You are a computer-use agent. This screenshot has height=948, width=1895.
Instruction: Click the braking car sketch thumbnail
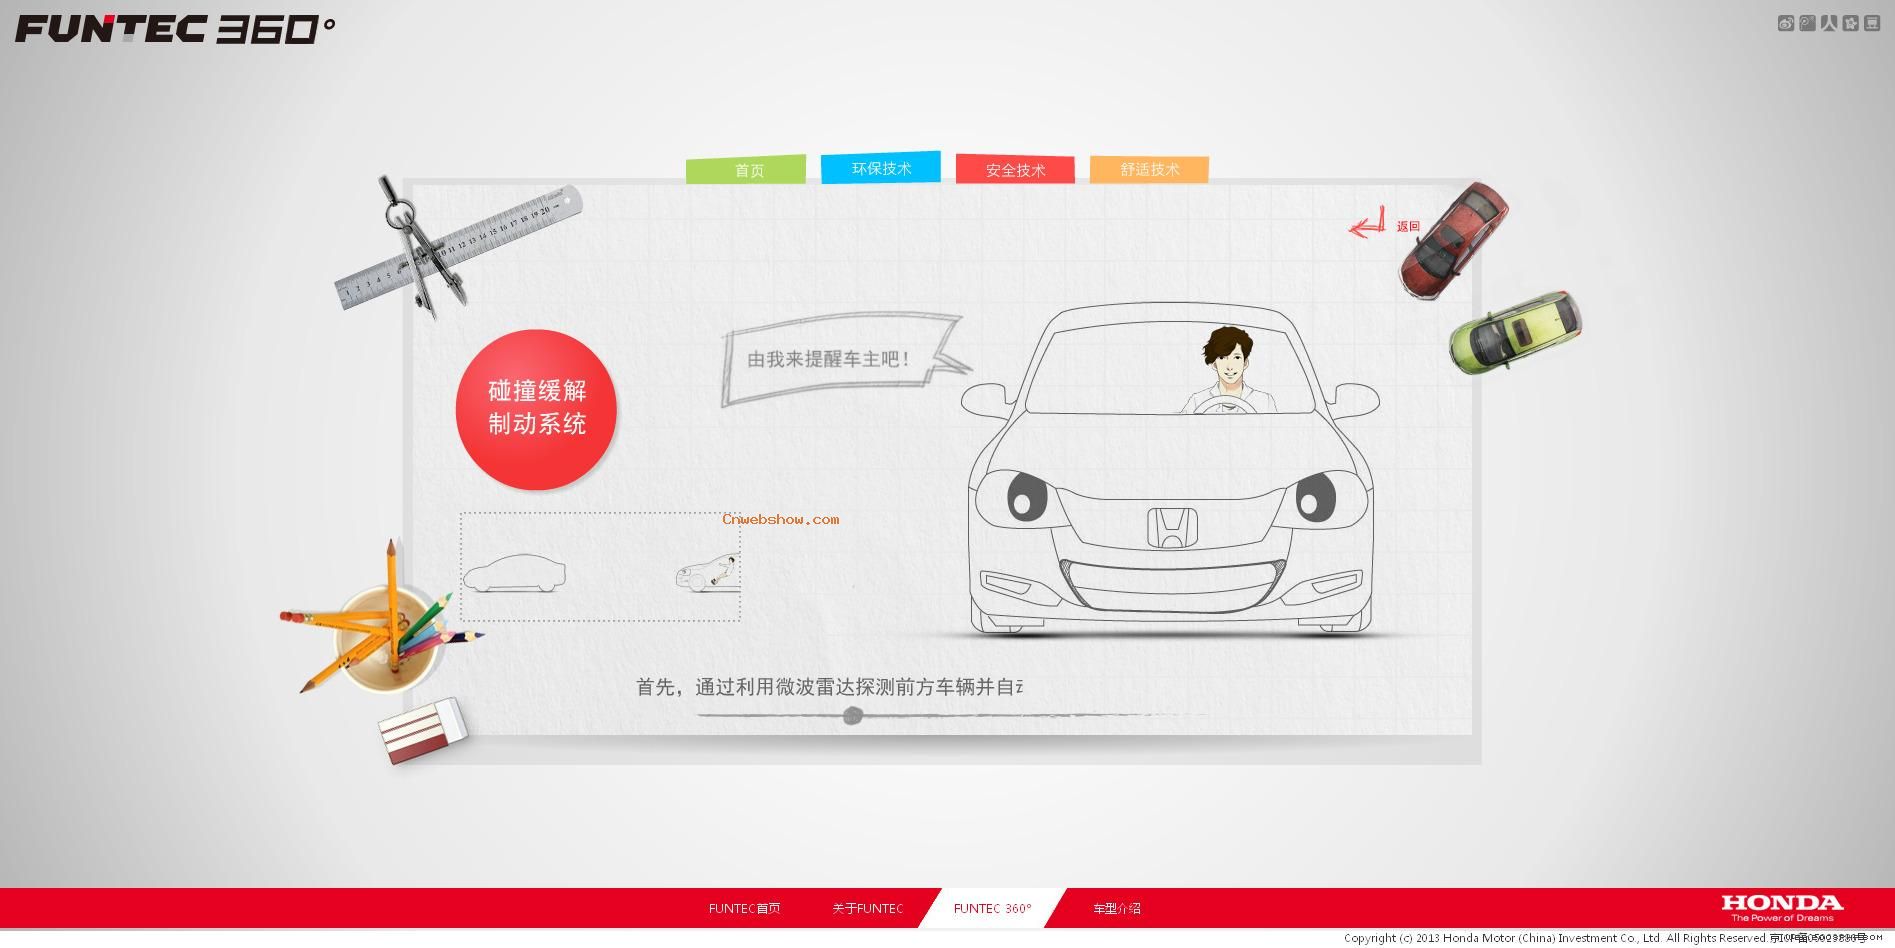[703, 575]
